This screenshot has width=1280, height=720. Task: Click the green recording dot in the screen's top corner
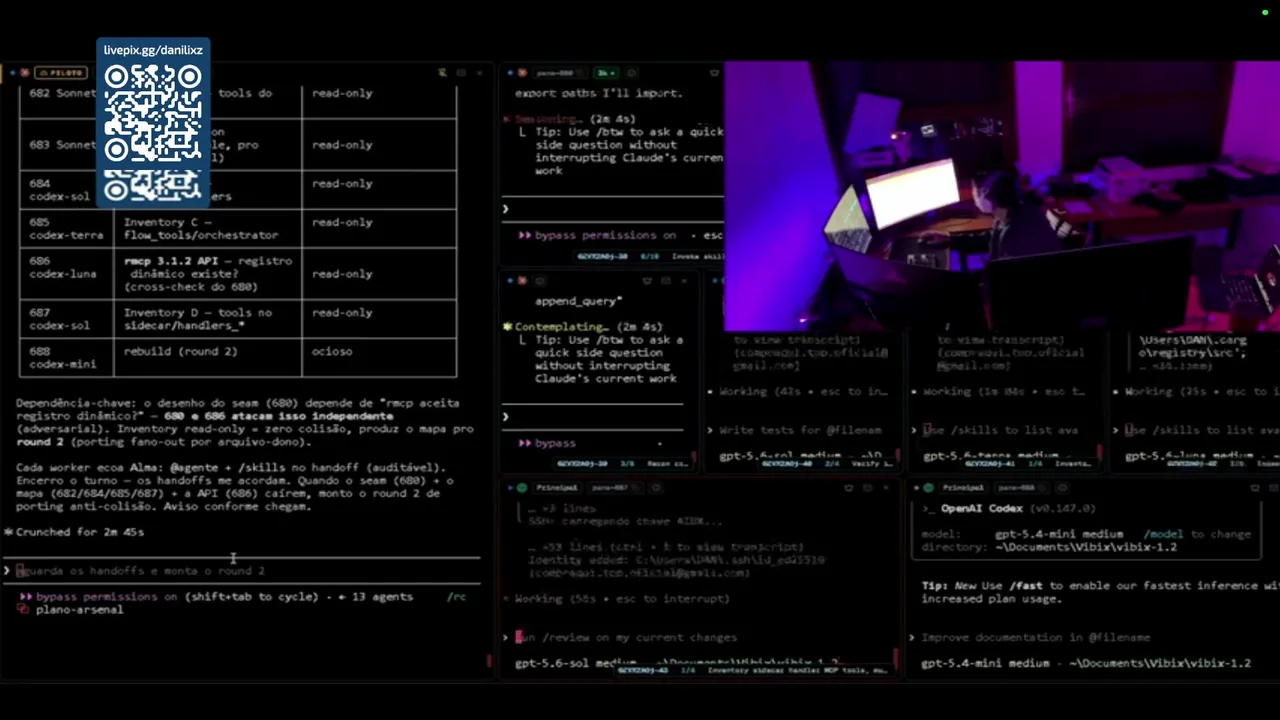[1265, 13]
